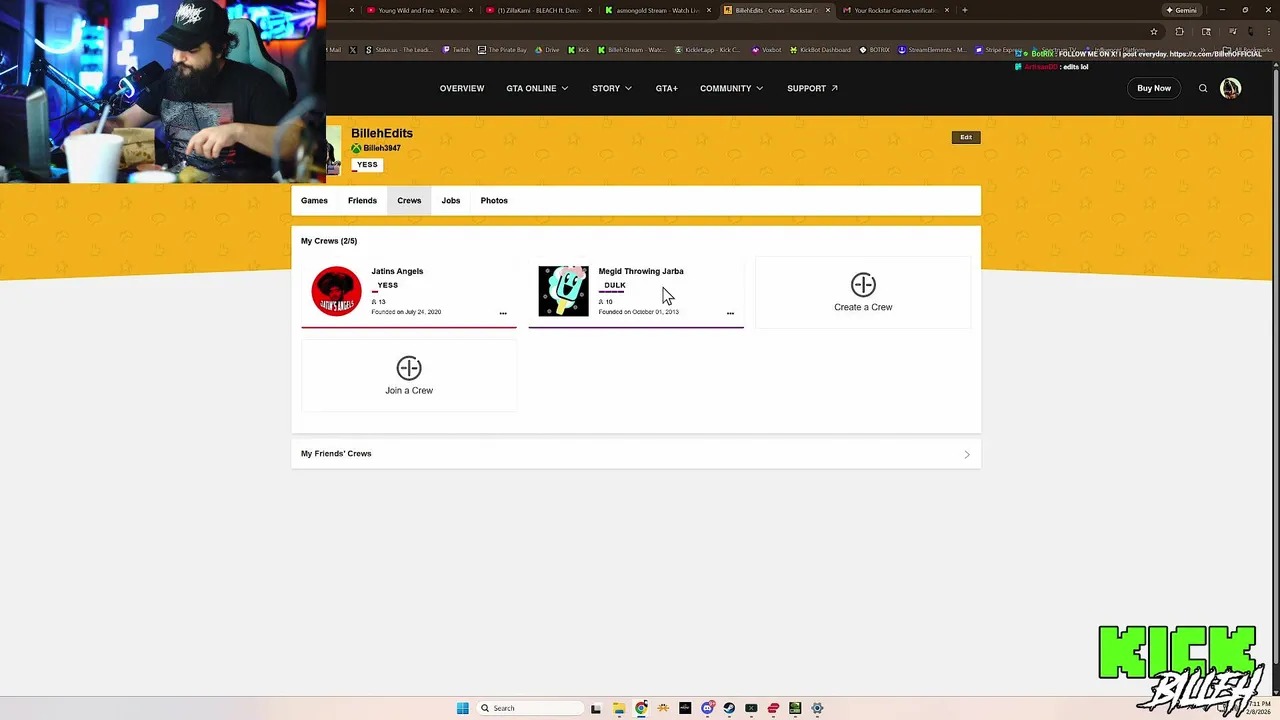Open Xbox app from taskbar
The height and width of the screenshot is (720, 1280).
click(x=751, y=708)
